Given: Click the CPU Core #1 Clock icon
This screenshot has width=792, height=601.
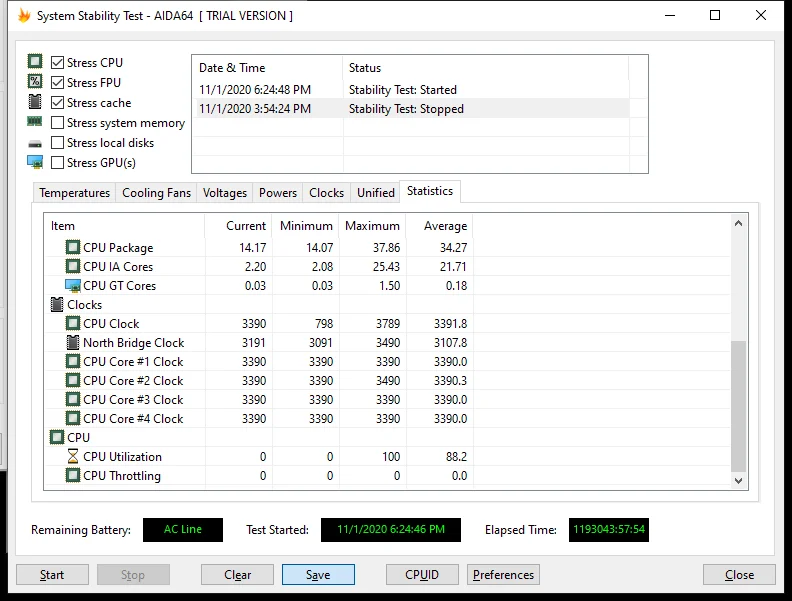Looking at the screenshot, I should pyautogui.click(x=73, y=362).
